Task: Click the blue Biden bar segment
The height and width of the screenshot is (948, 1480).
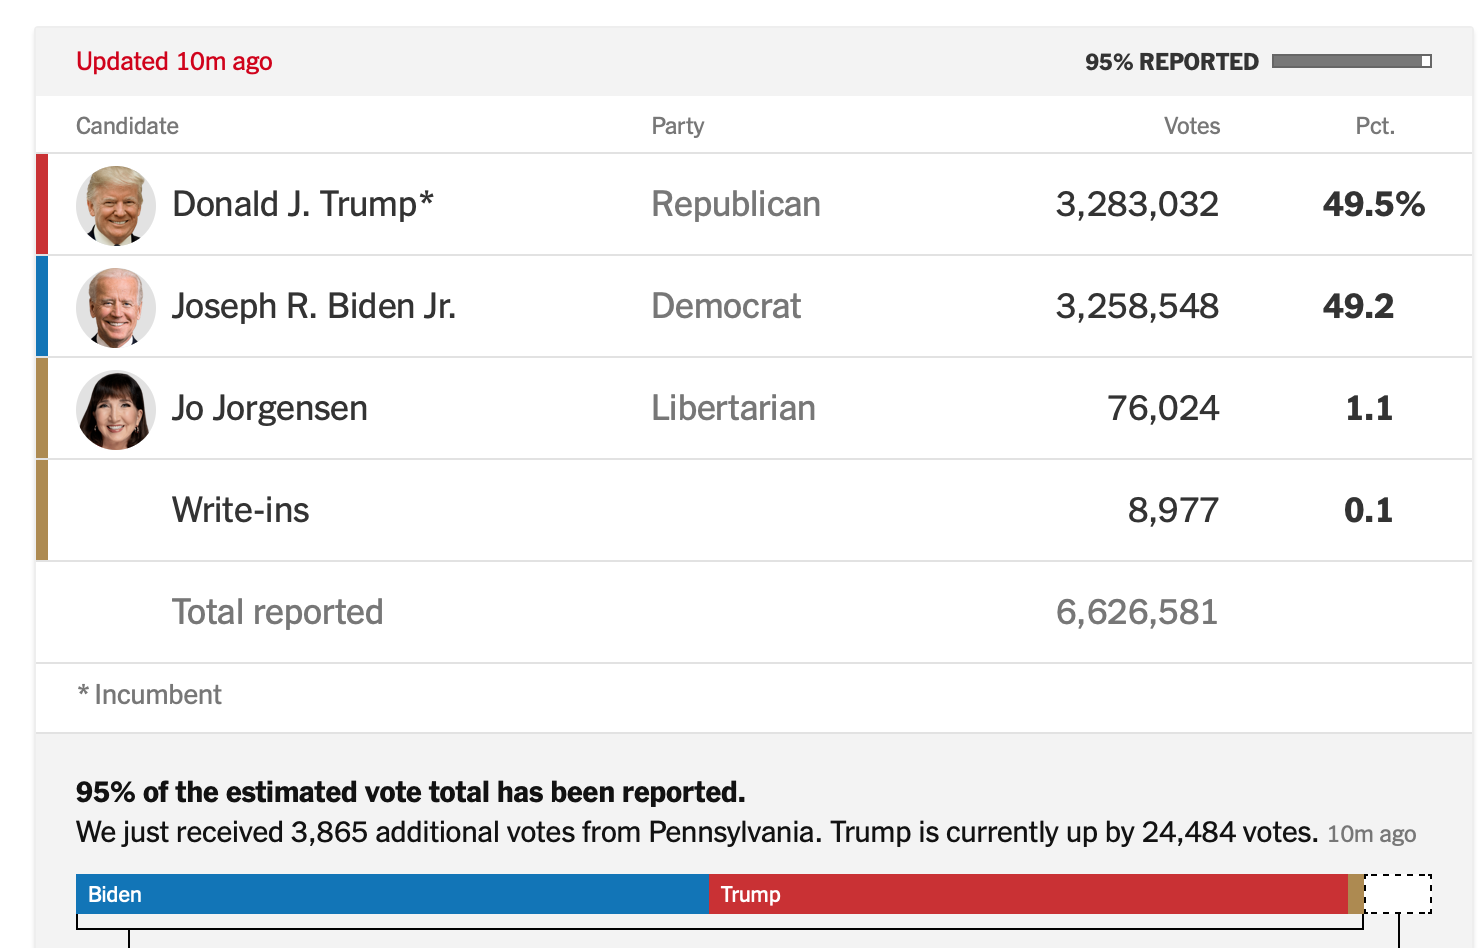Action: tap(393, 894)
